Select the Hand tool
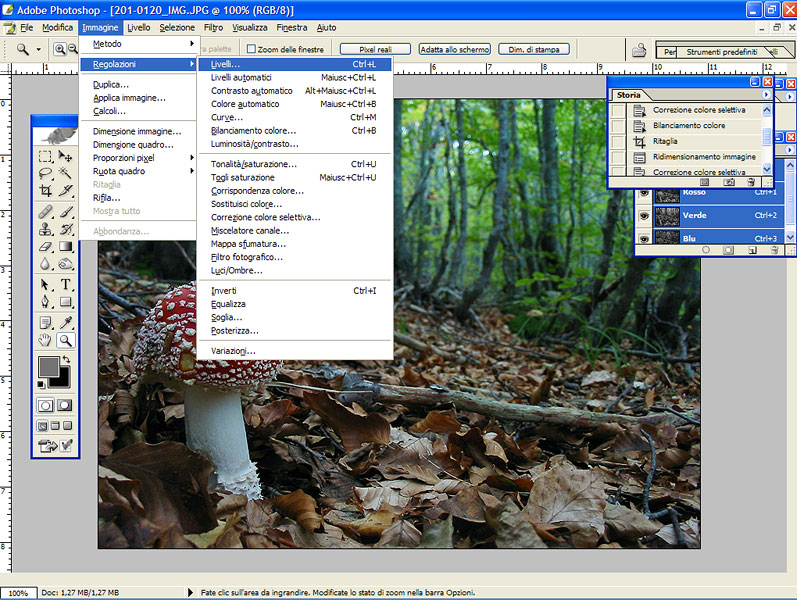The width and height of the screenshot is (797, 600). 46,340
